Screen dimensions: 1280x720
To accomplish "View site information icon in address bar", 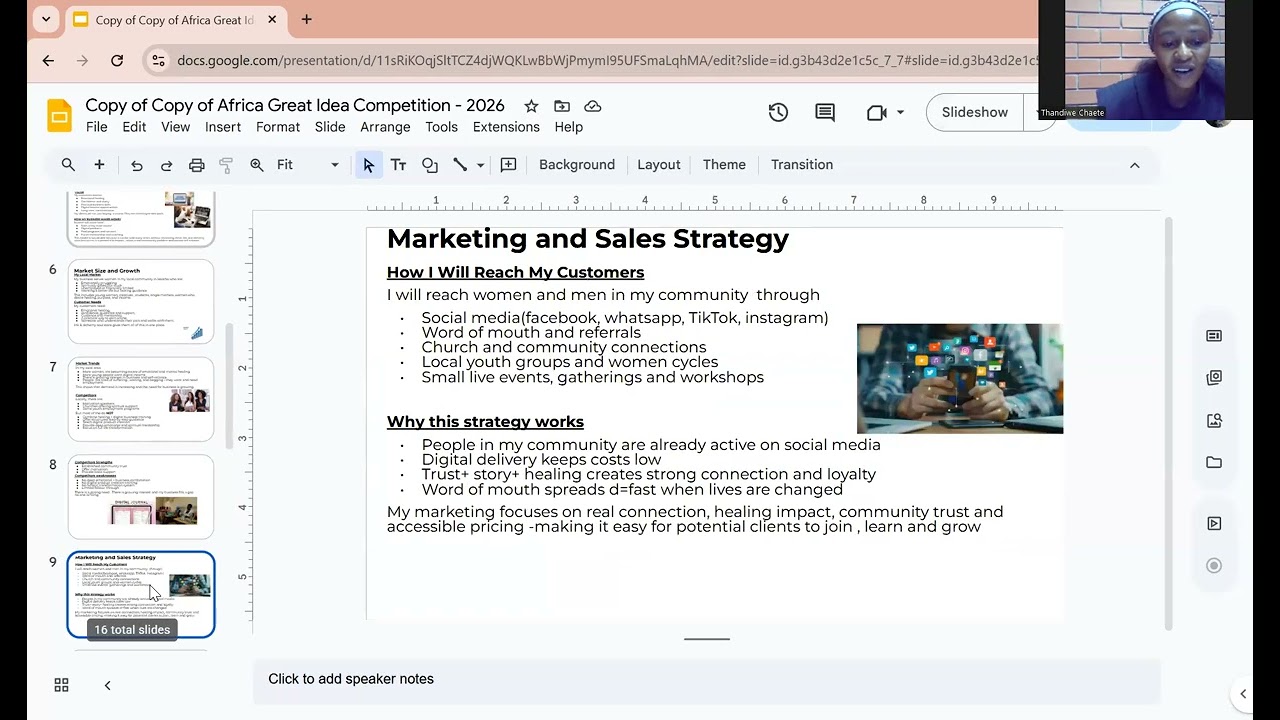I will [x=158, y=61].
